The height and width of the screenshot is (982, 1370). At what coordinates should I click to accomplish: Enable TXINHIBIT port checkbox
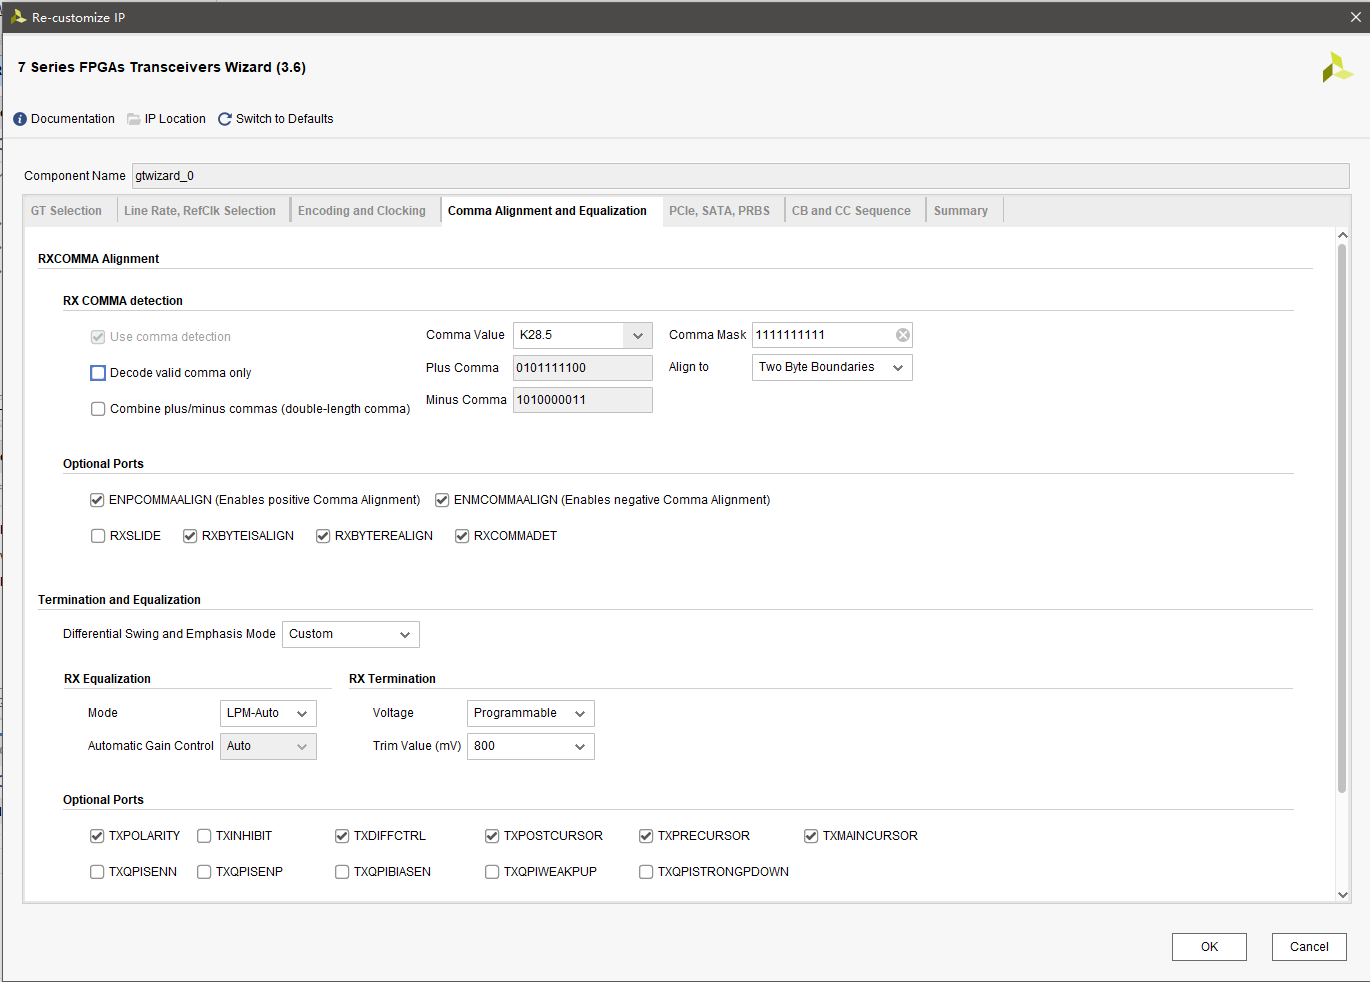(204, 836)
